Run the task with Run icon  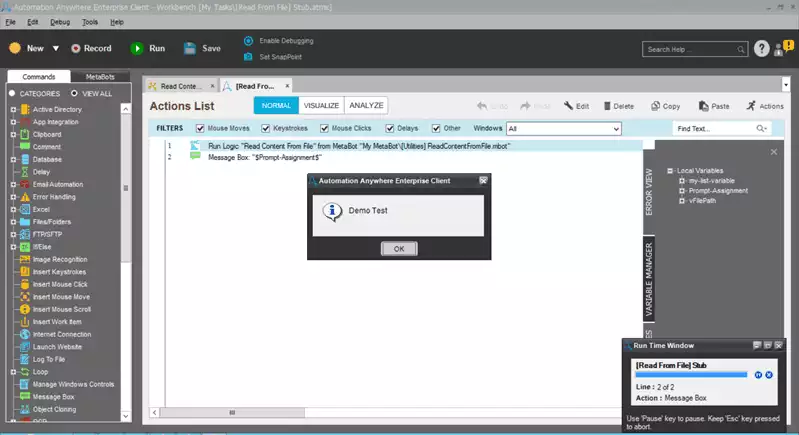click(x=137, y=48)
